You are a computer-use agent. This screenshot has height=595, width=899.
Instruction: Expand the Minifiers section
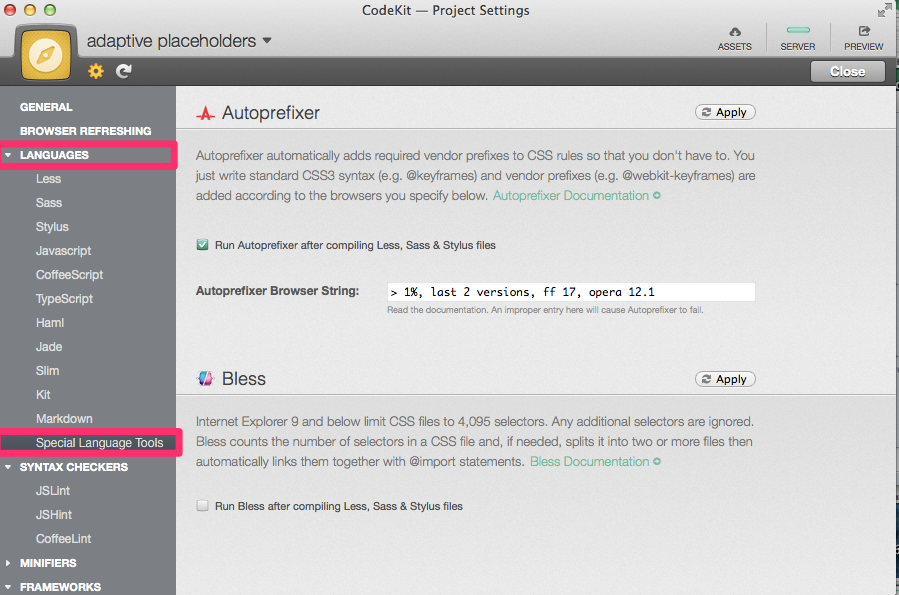click(9, 563)
